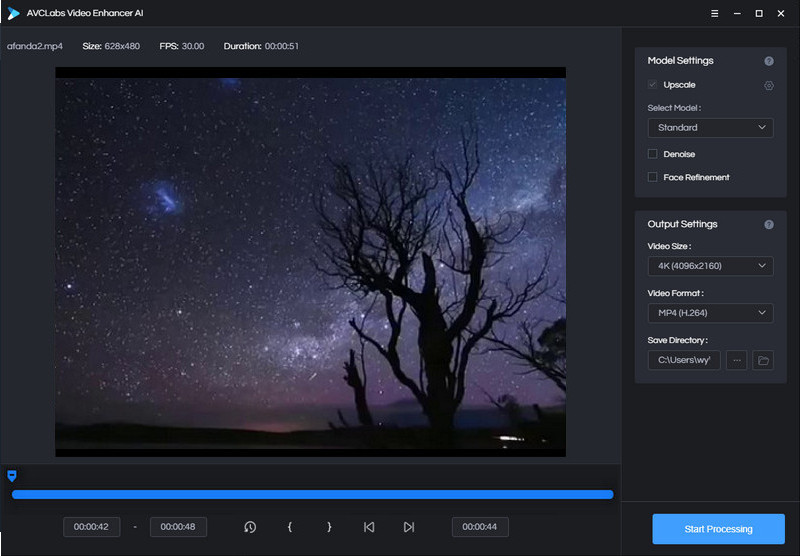Screen dimensions: 800x556
Task: Click trim start time field 00:00:42
Action: click(x=91, y=527)
